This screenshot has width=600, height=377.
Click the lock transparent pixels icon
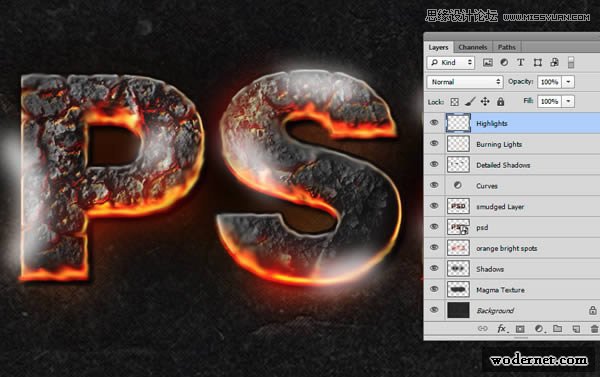(x=454, y=102)
